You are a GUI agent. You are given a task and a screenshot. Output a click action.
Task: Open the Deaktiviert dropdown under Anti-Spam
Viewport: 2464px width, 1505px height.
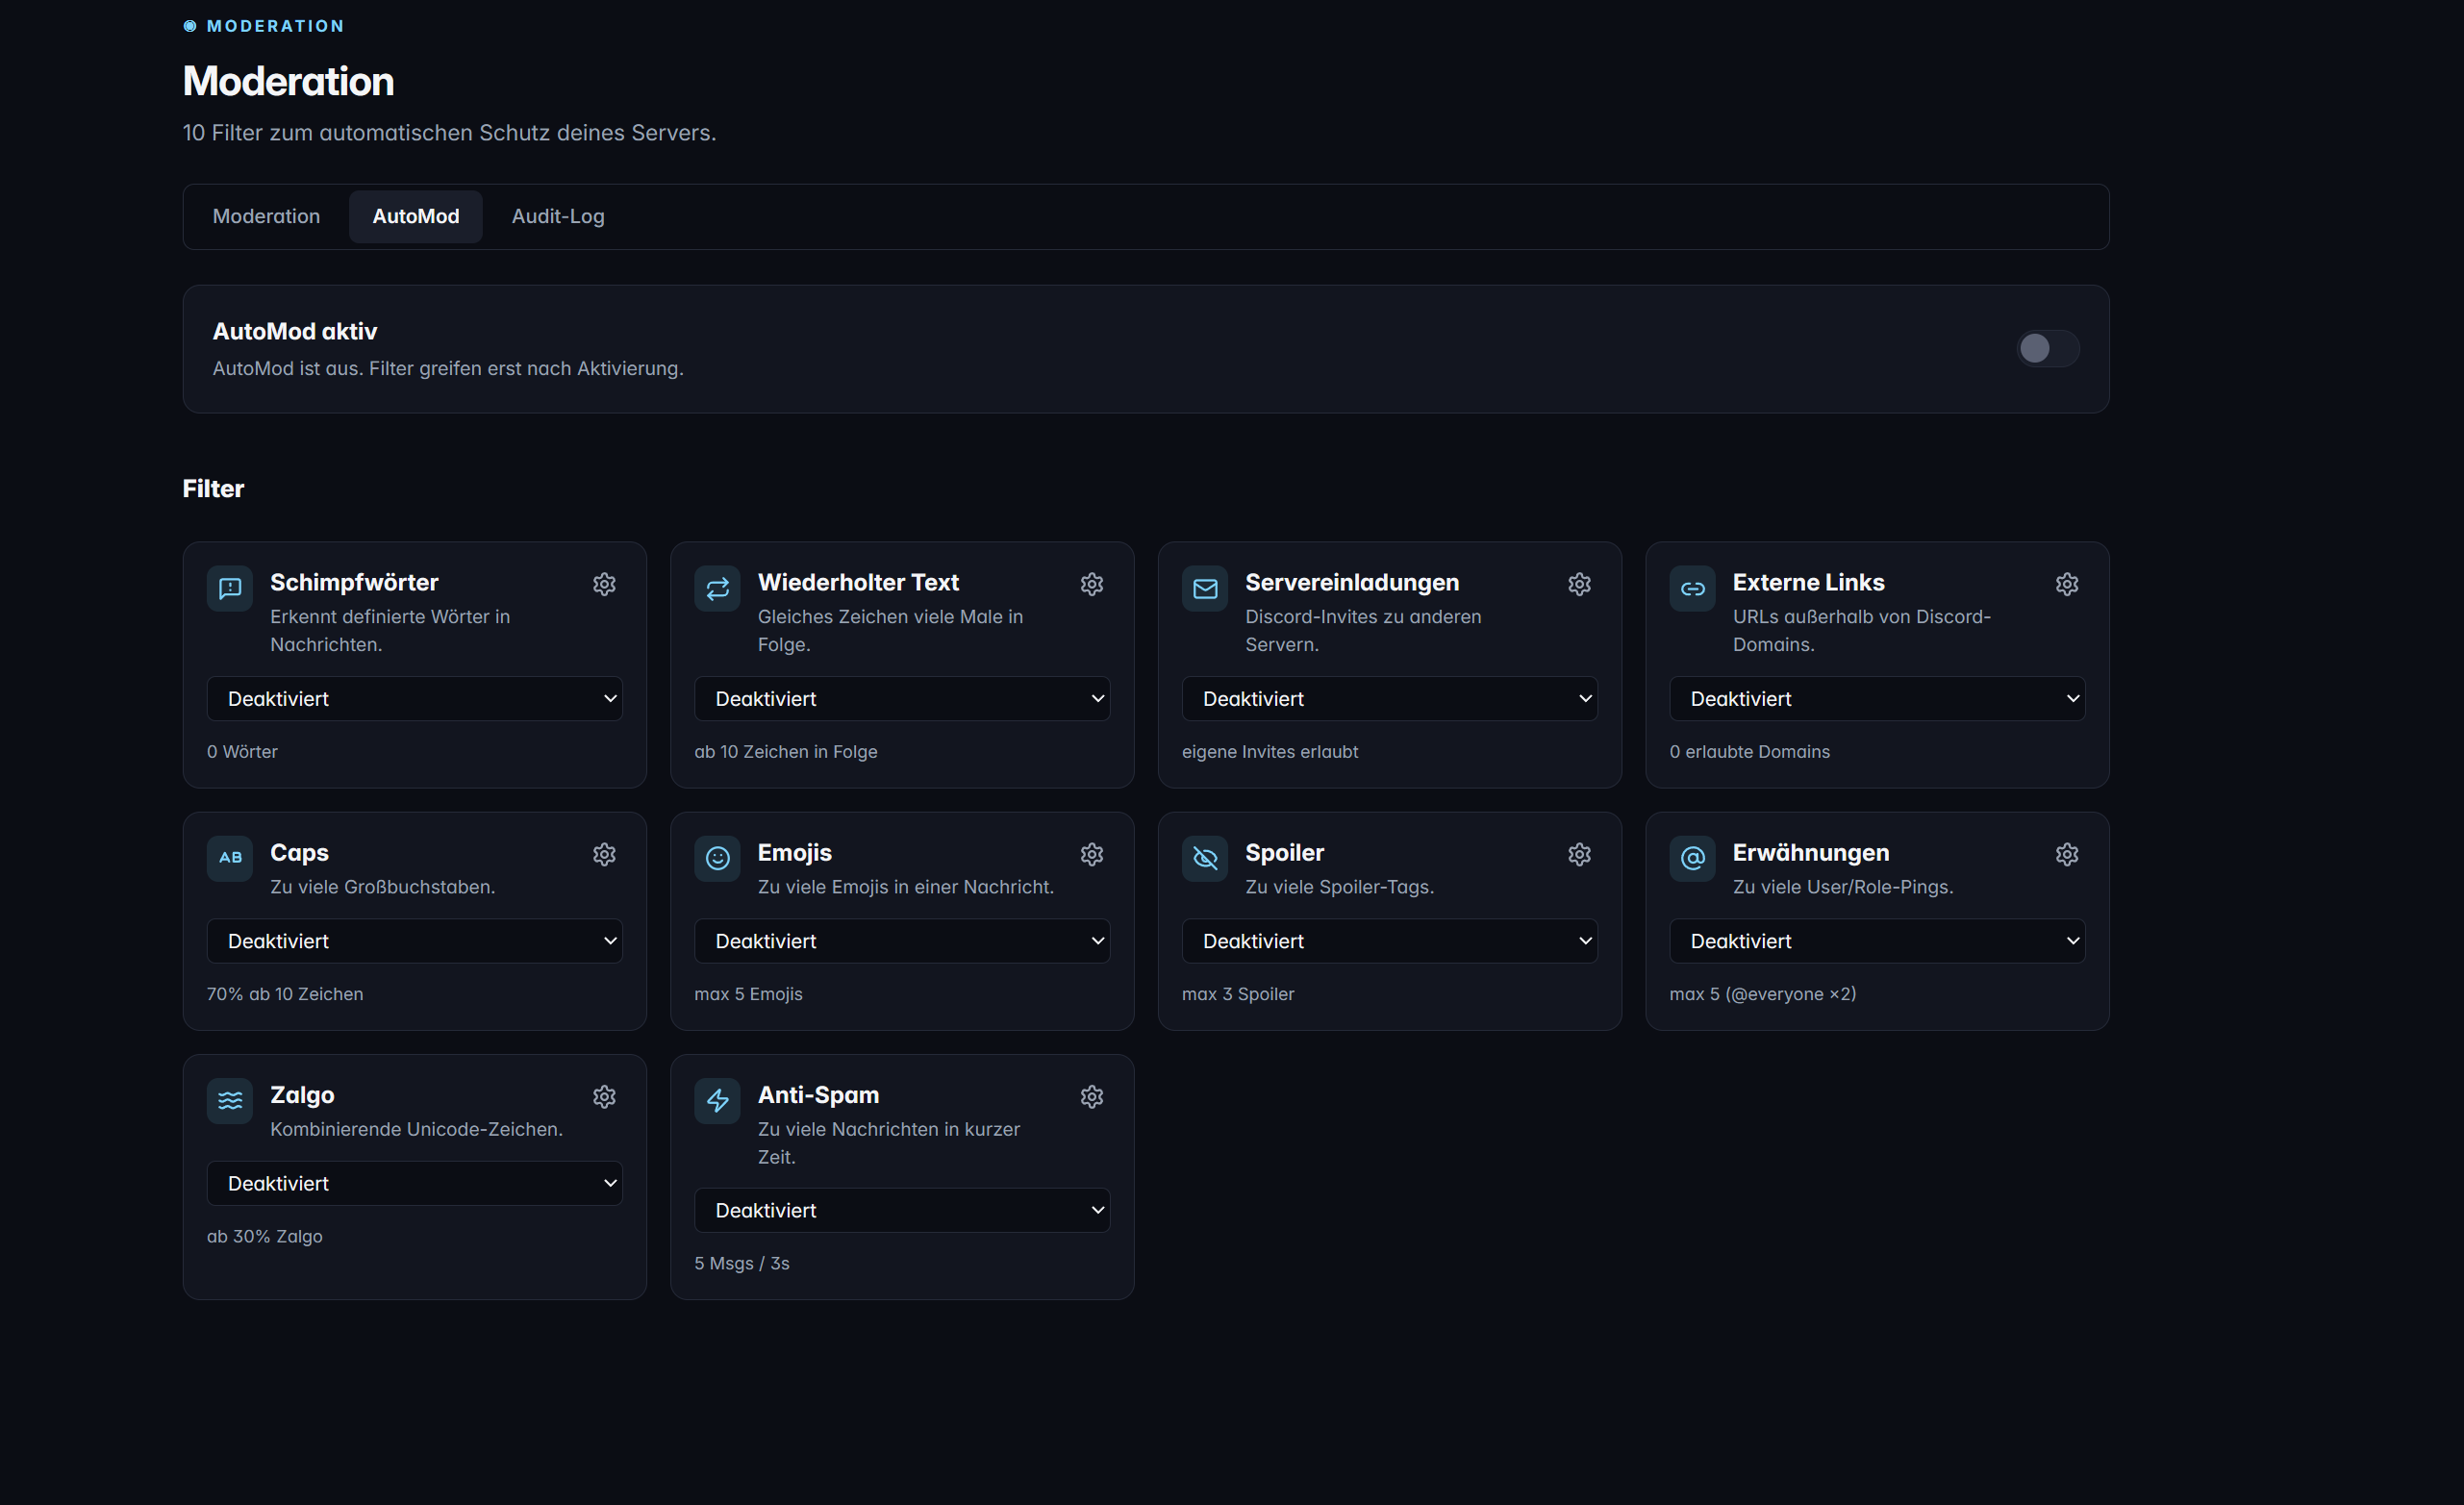pyautogui.click(x=901, y=1210)
